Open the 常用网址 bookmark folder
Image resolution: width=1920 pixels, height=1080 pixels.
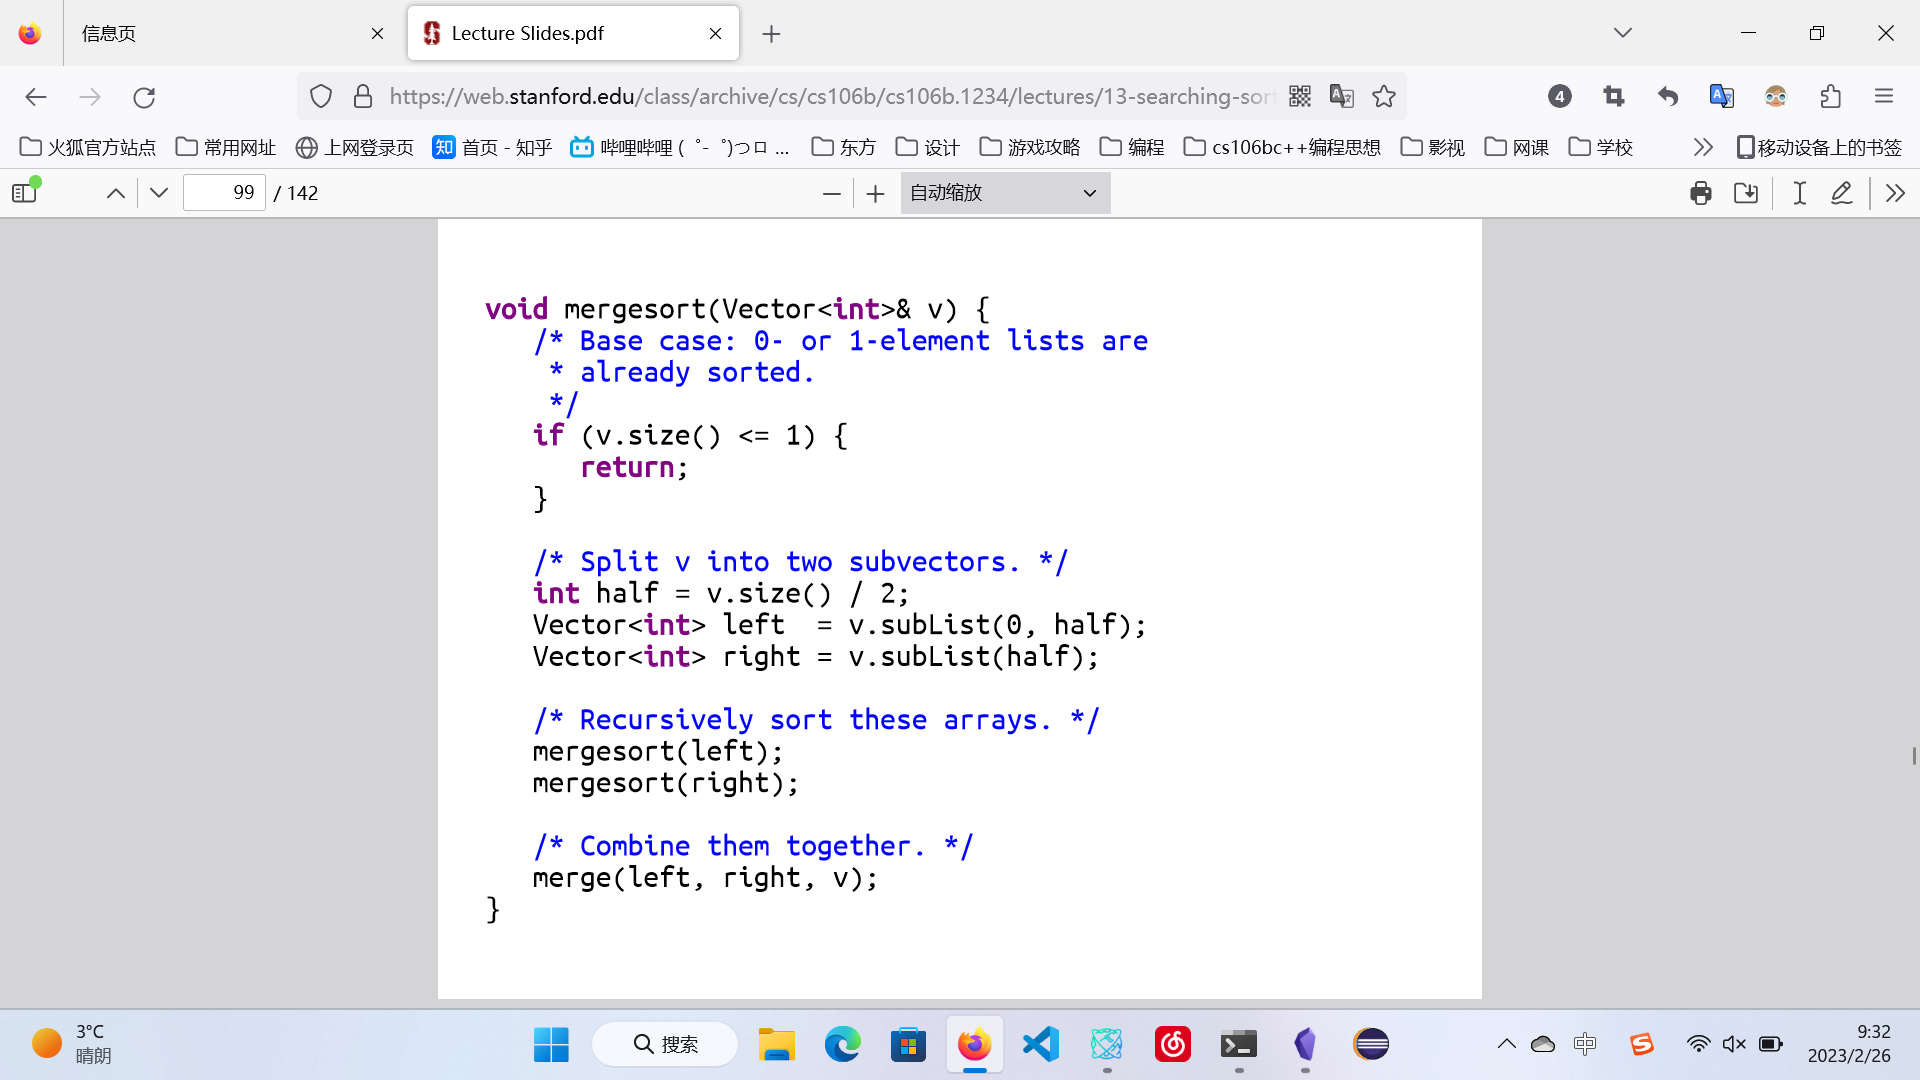coord(226,147)
